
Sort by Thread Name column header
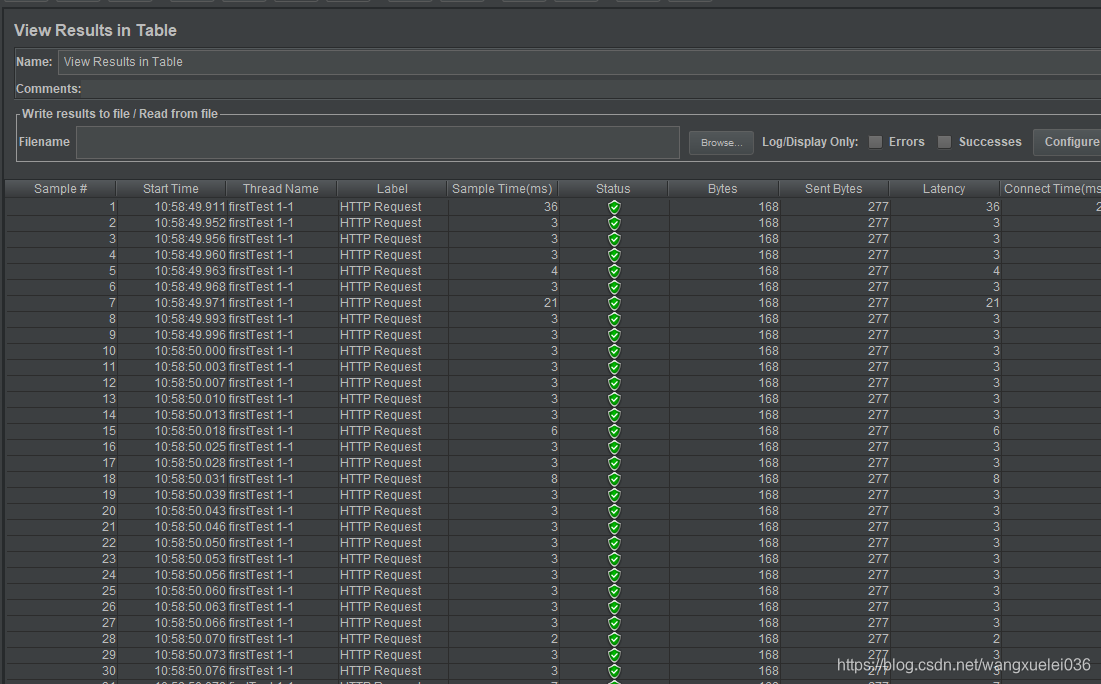pyautogui.click(x=281, y=189)
